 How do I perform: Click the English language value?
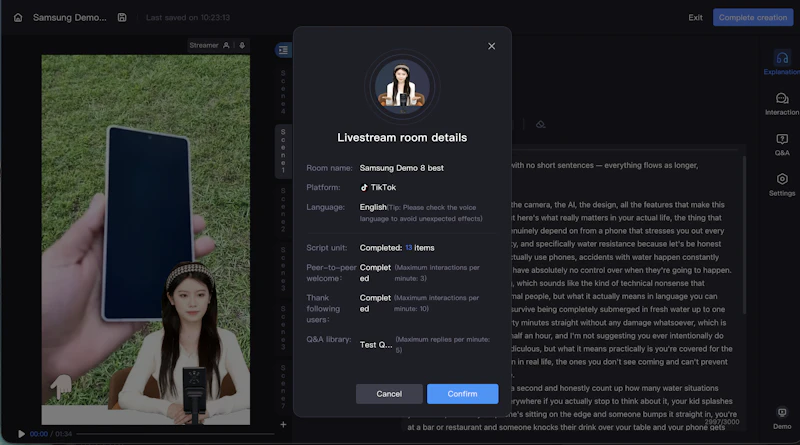372,207
